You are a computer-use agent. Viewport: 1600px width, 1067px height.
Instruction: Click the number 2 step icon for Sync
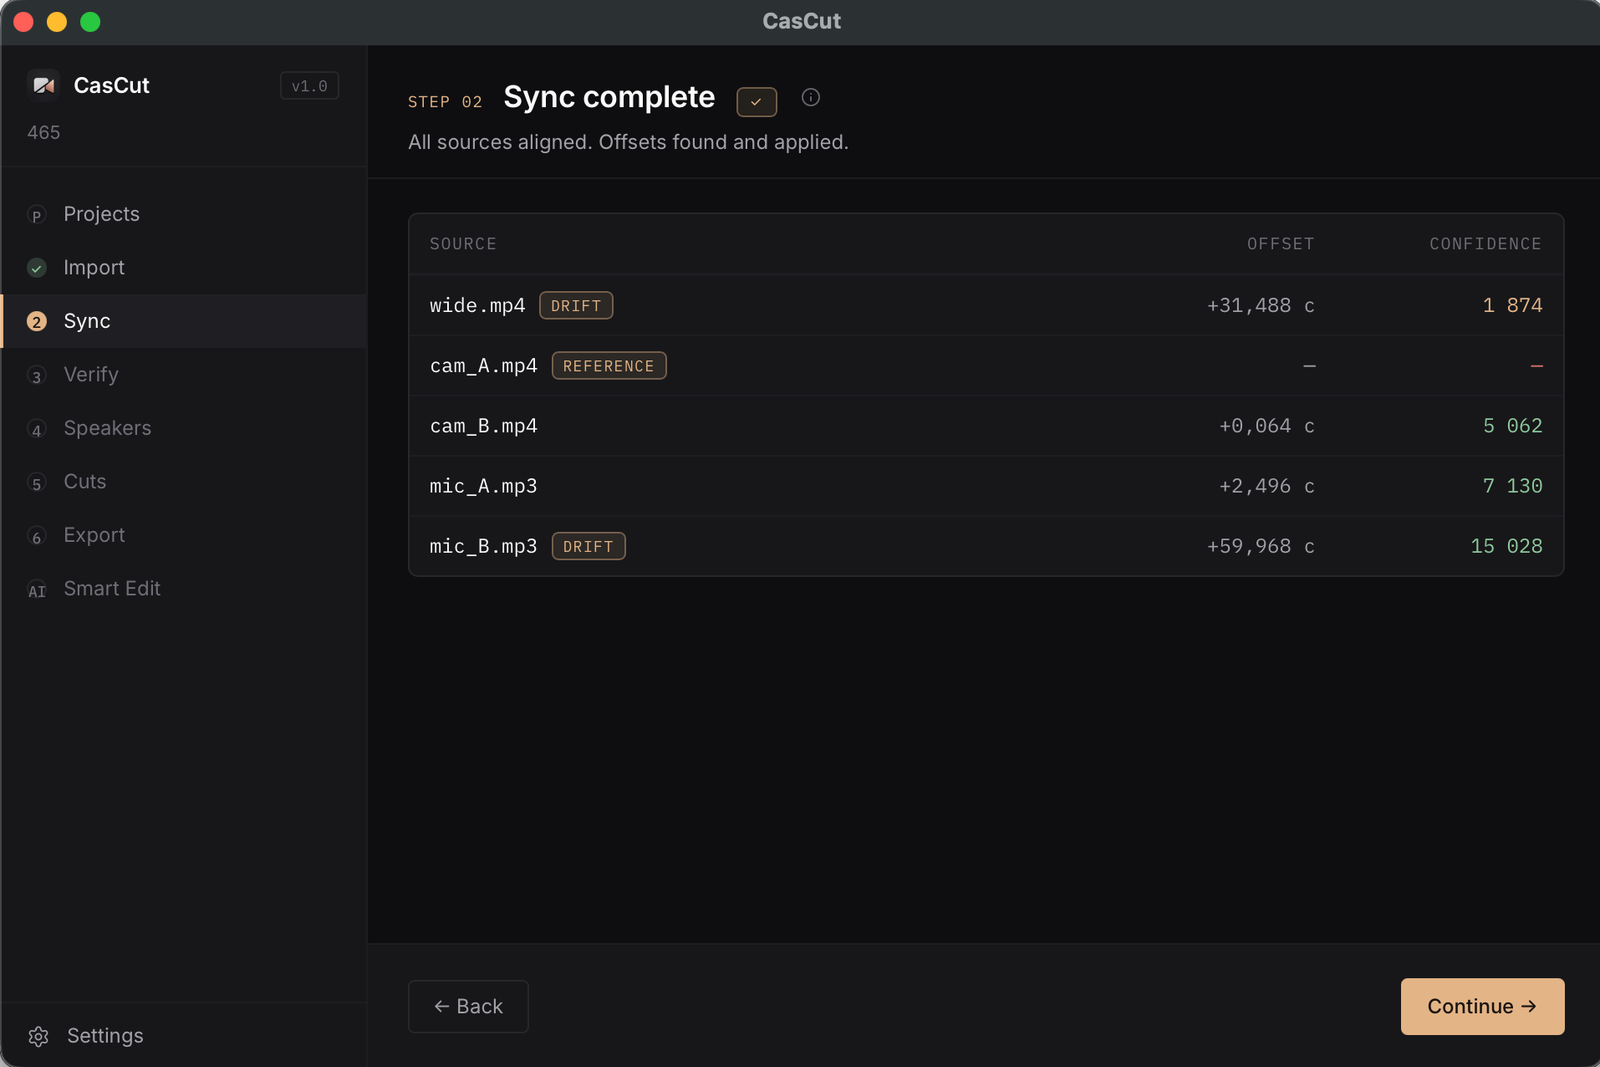[37, 321]
